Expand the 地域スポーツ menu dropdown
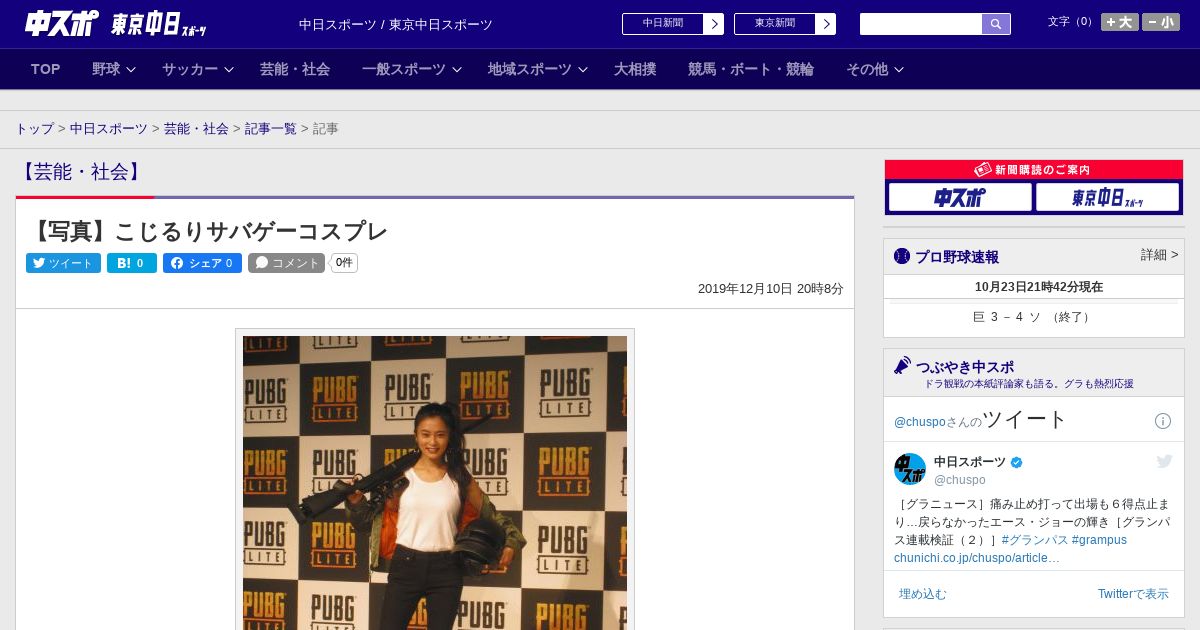 538,69
